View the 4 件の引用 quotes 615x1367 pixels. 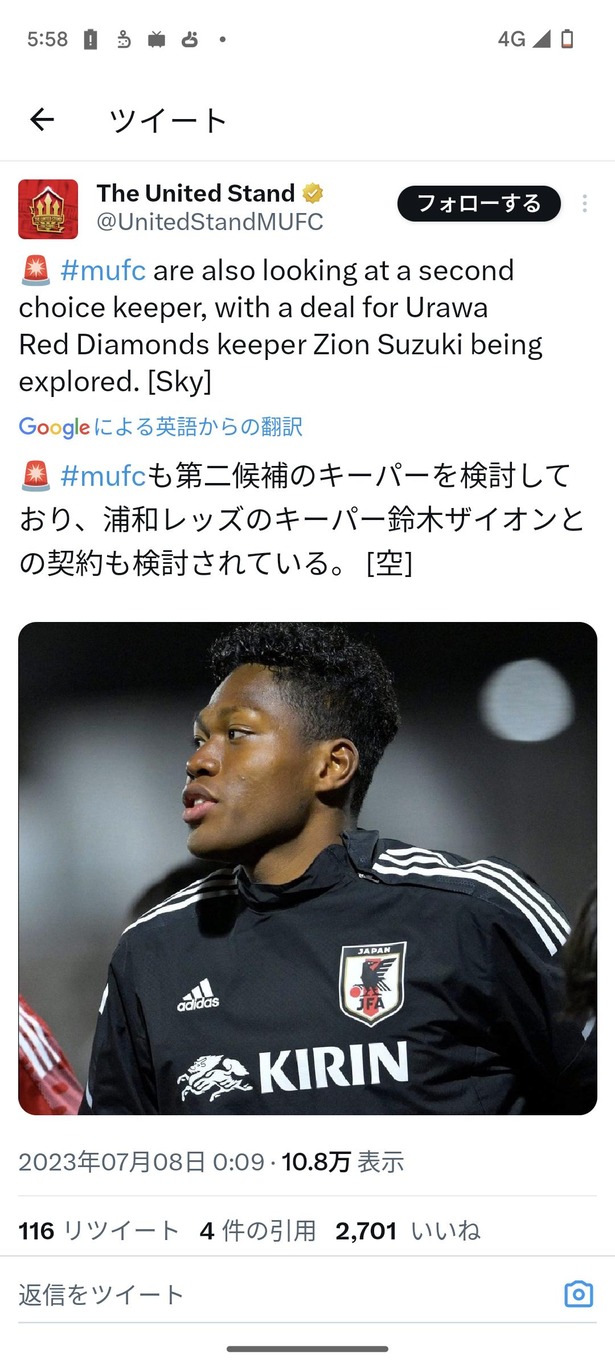(257, 1231)
